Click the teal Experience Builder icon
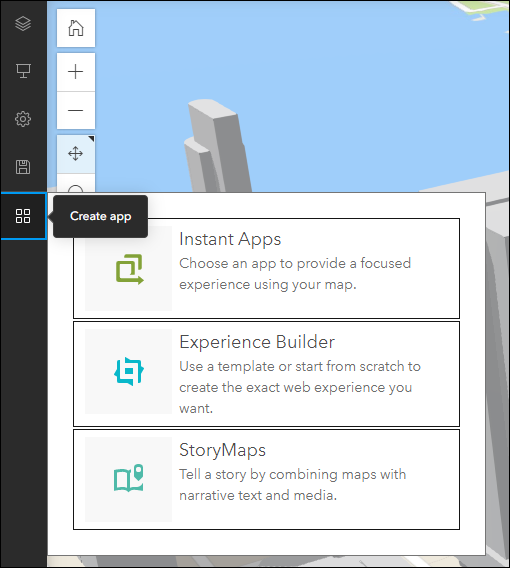 click(x=129, y=371)
